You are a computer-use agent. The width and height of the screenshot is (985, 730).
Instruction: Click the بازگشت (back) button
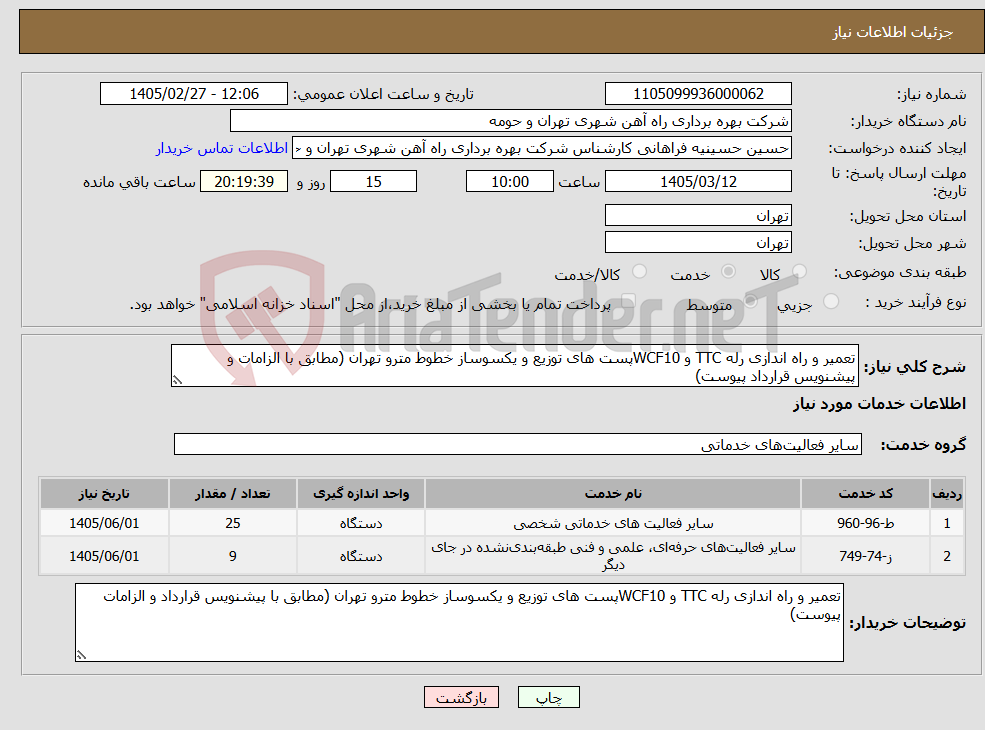[x=461, y=697]
